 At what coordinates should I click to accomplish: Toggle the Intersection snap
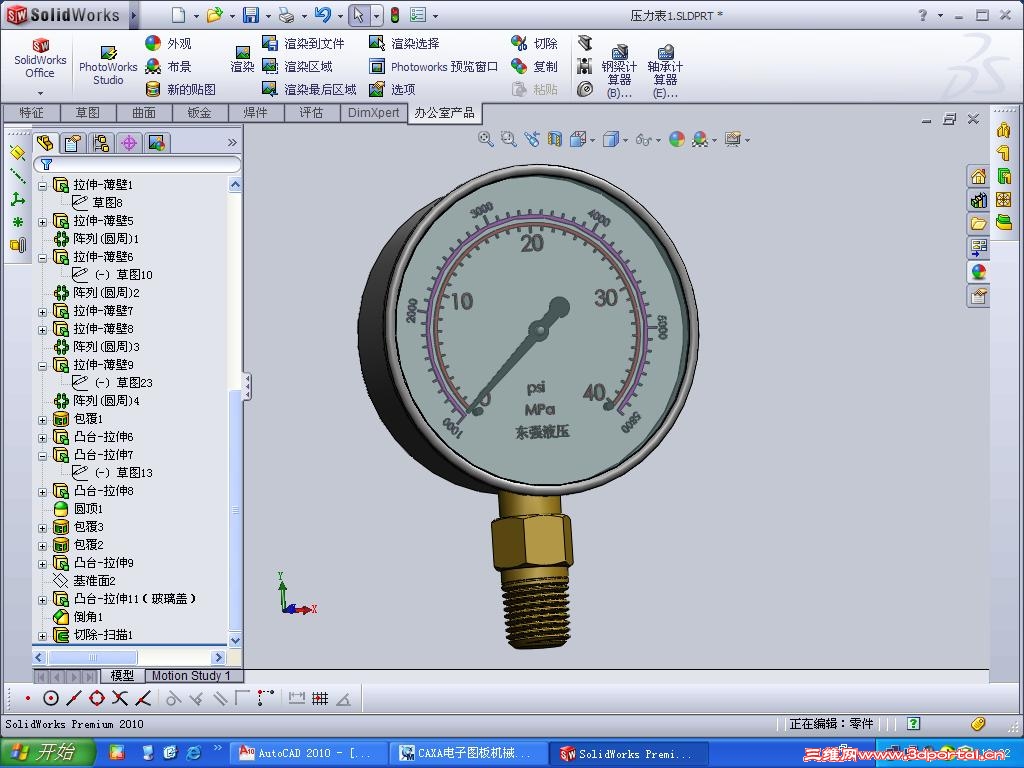tap(120, 699)
